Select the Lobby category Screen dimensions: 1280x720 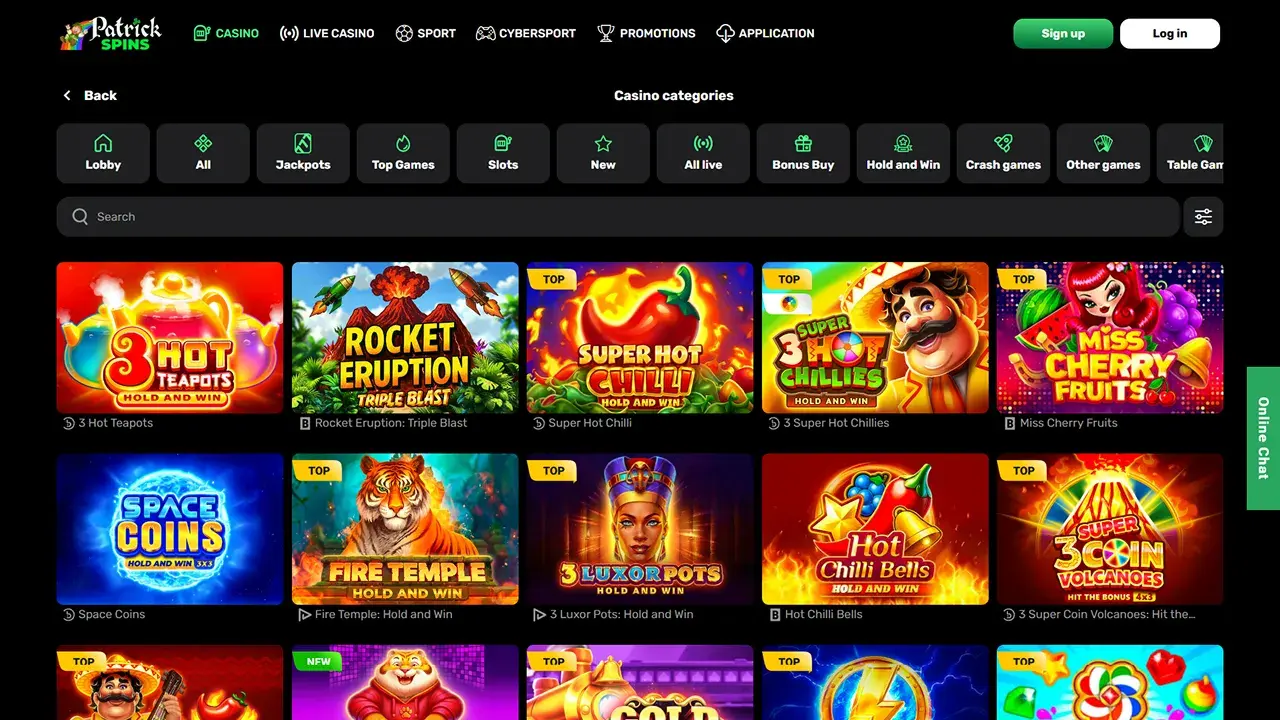click(x=103, y=153)
